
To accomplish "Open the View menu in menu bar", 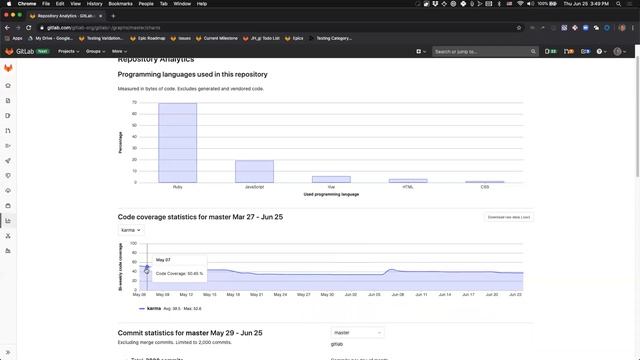I will pos(76,4).
